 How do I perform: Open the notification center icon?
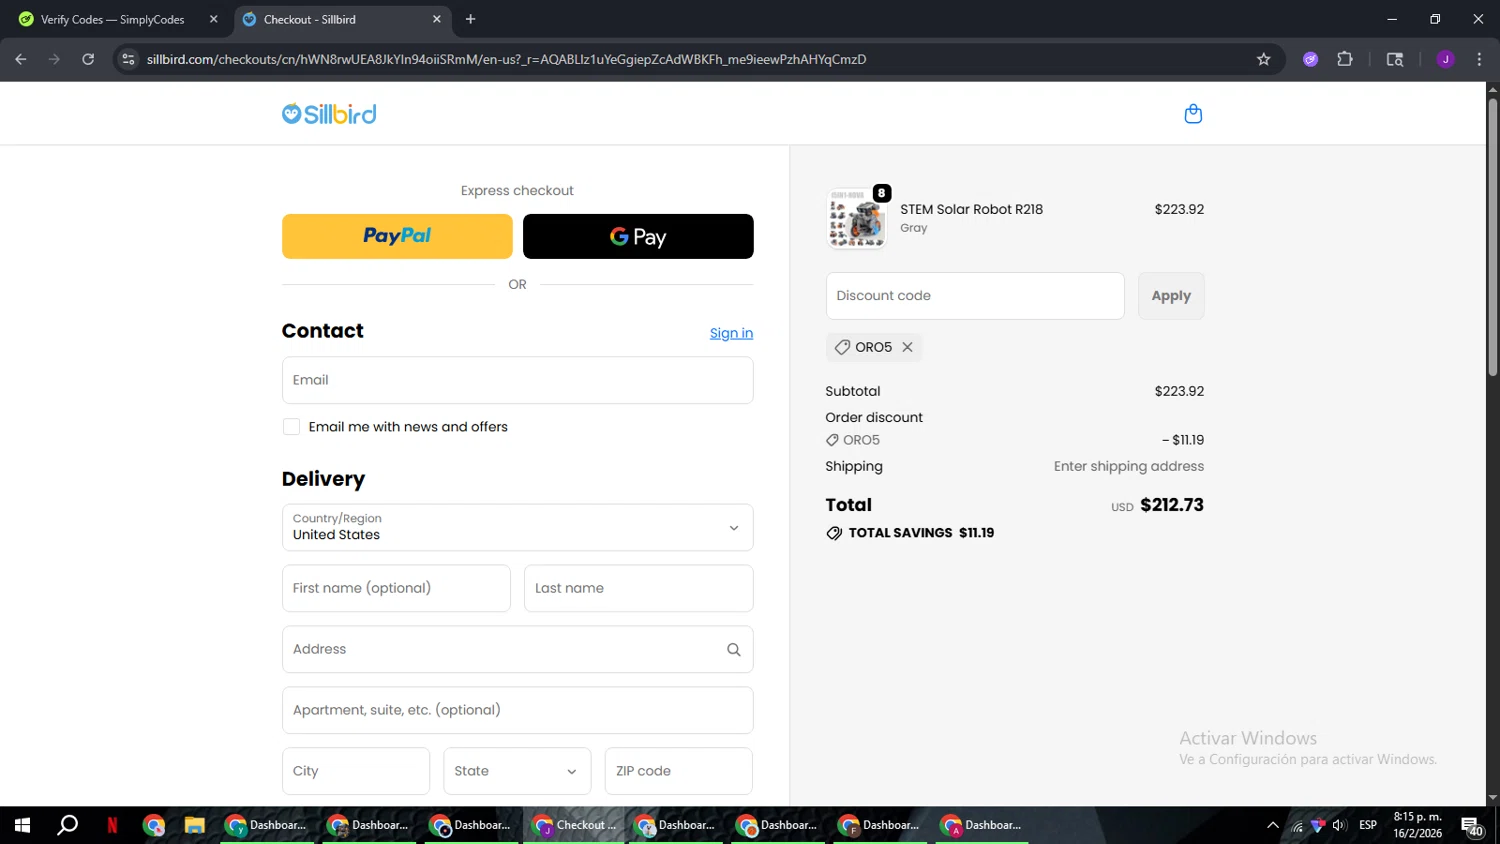pyautogui.click(x=1472, y=826)
